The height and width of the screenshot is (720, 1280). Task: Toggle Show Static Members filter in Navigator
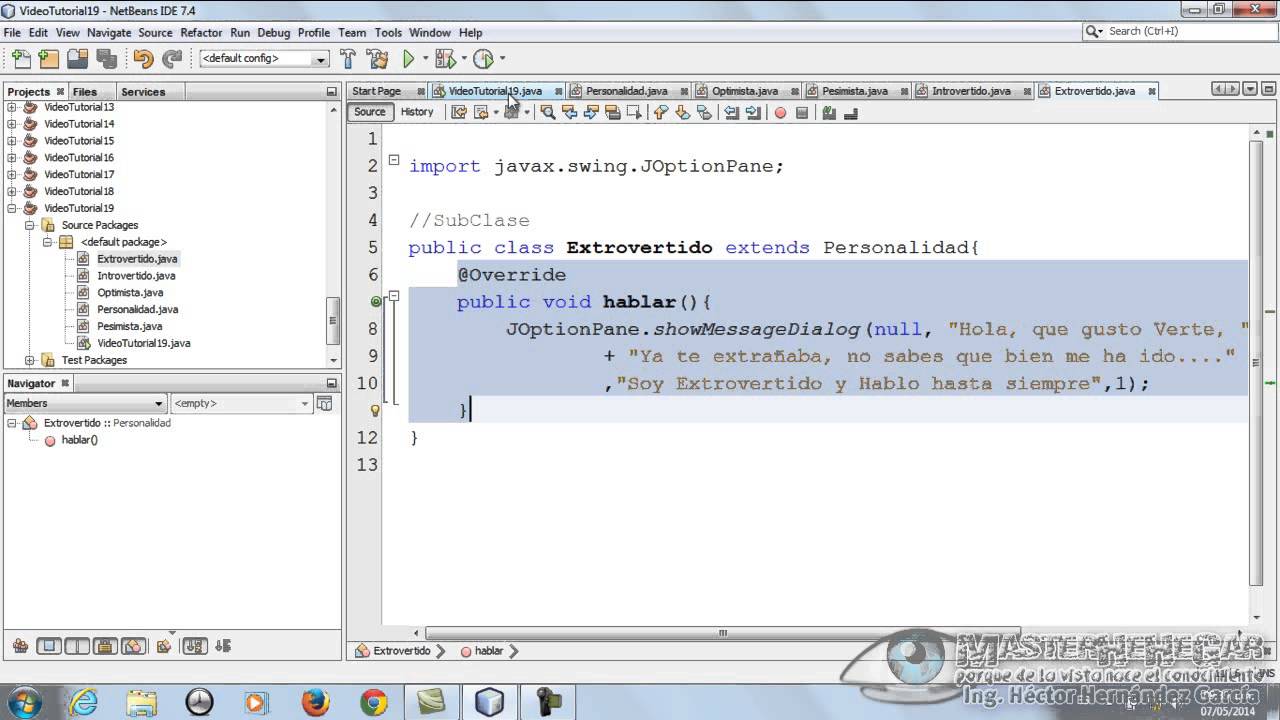coord(77,647)
